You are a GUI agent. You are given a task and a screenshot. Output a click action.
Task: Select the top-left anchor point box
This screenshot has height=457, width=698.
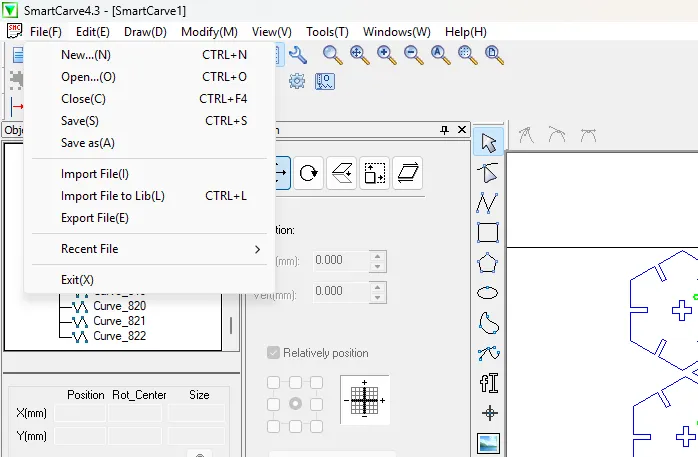[x=273, y=382]
